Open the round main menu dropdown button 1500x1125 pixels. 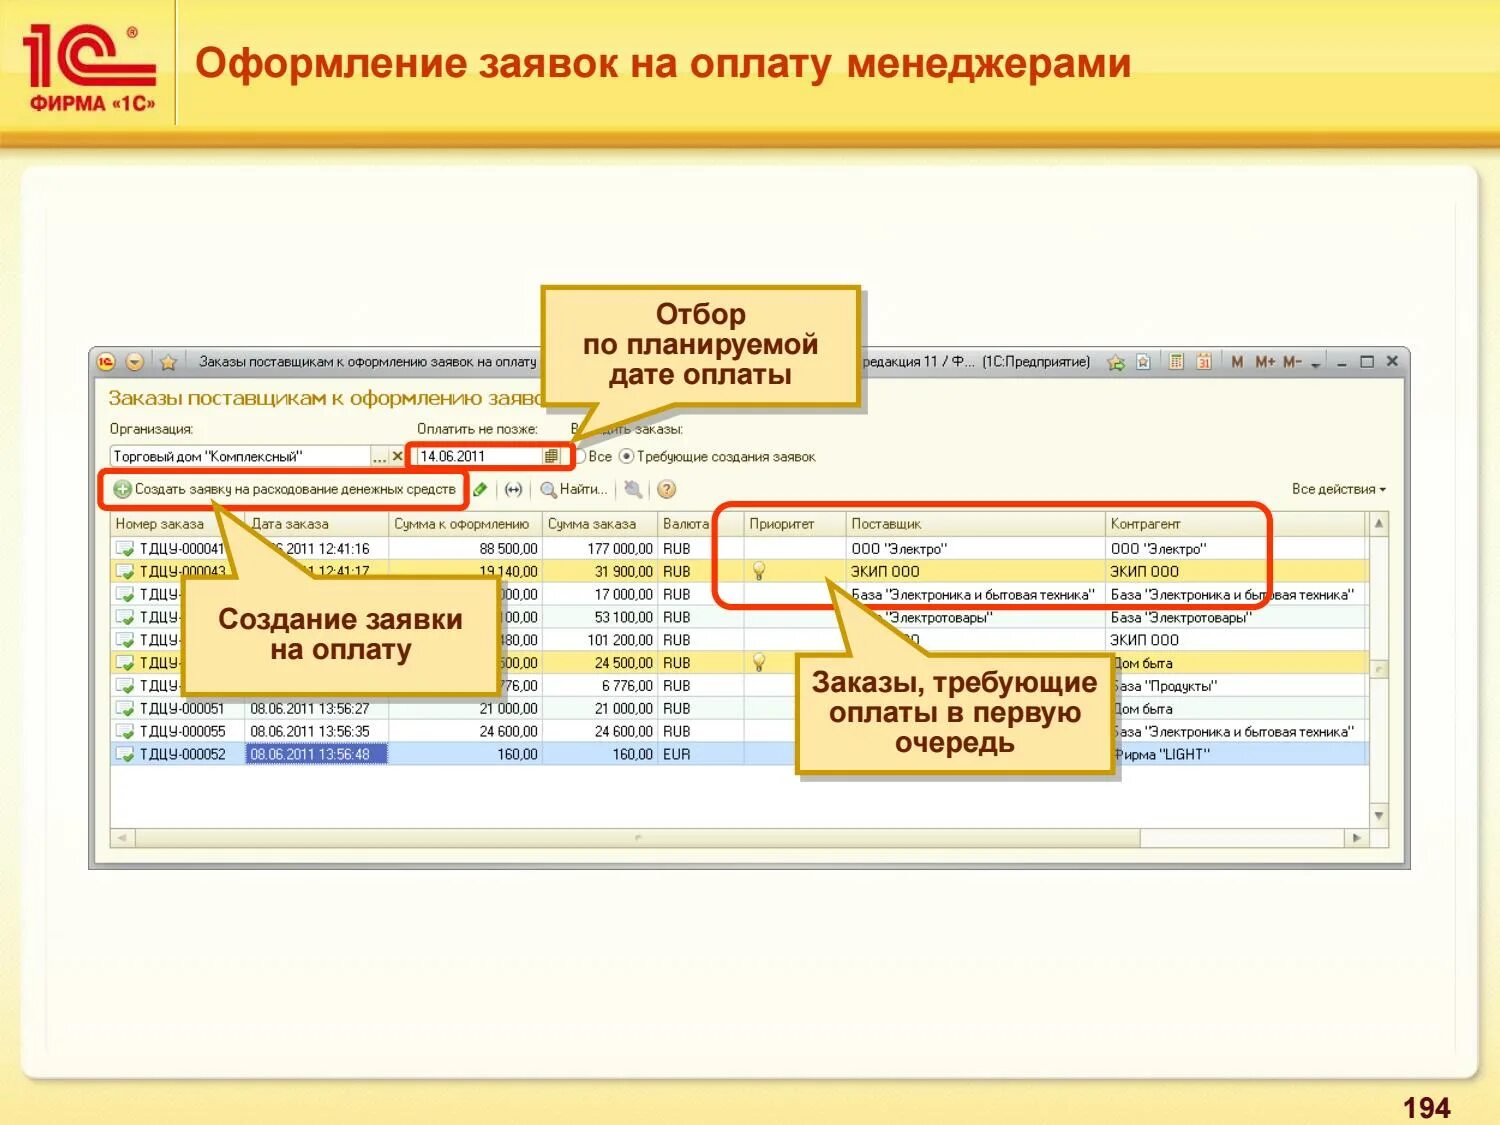tap(135, 362)
